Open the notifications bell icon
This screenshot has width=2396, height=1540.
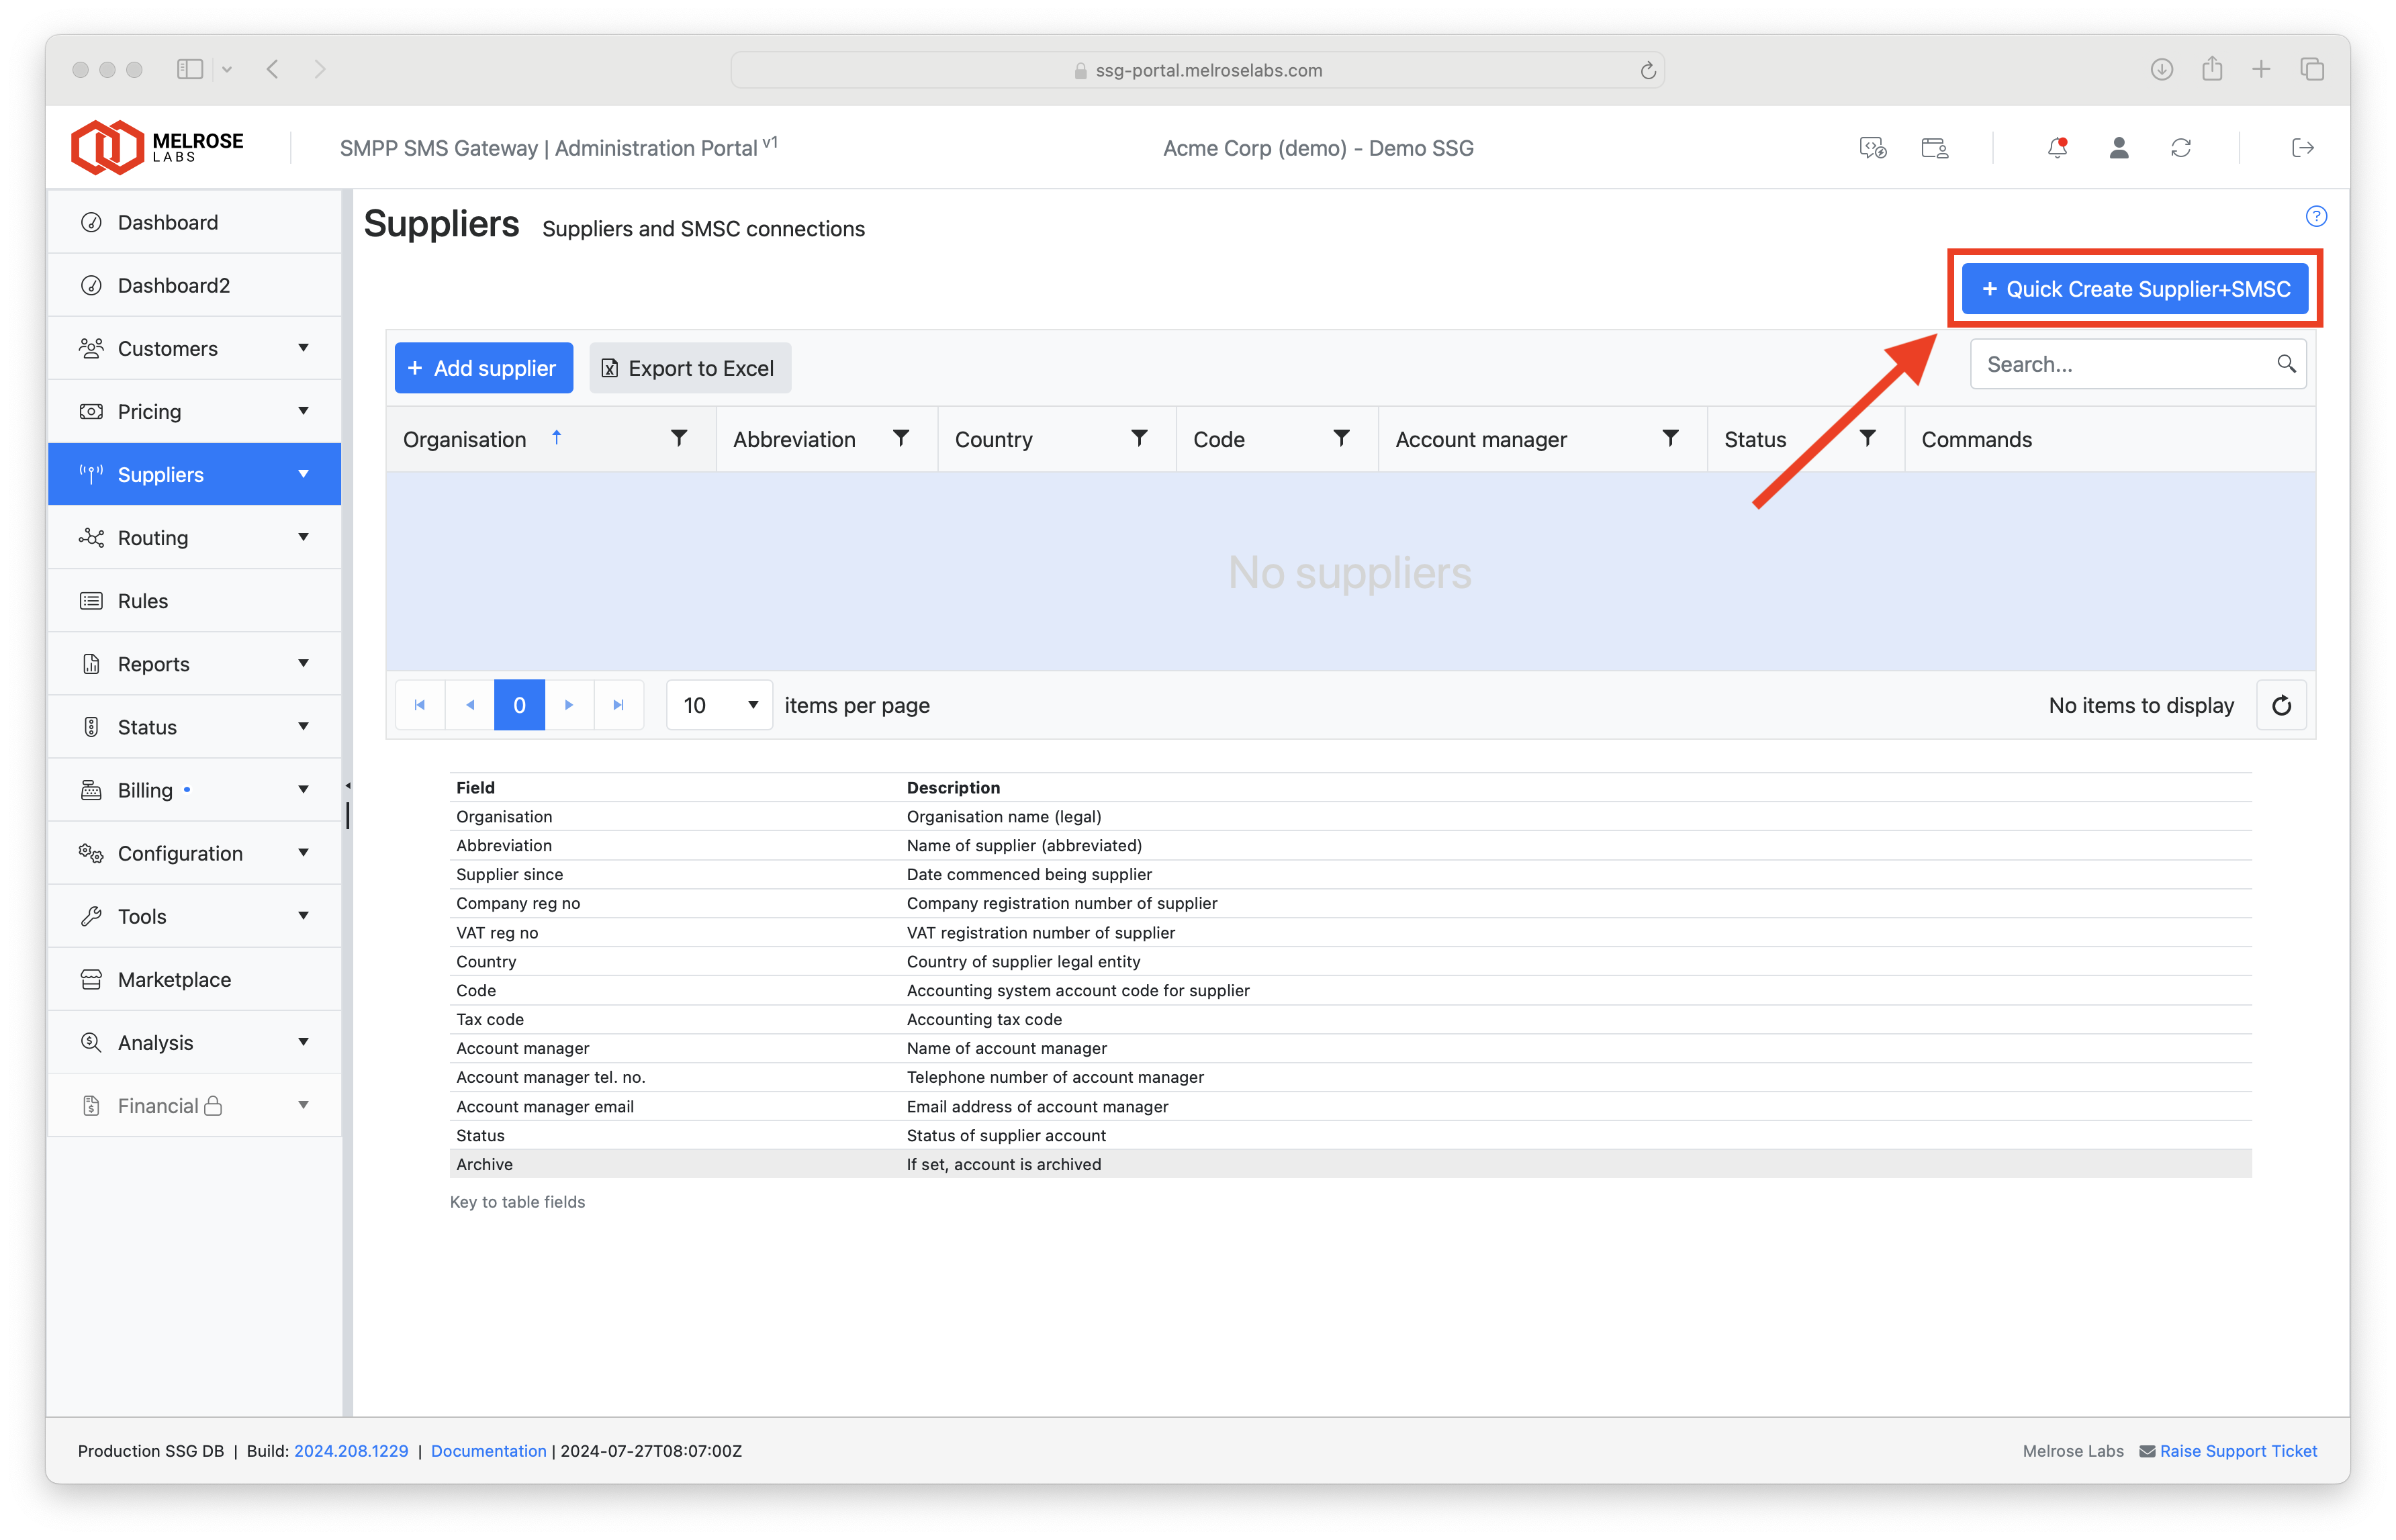click(x=2057, y=148)
